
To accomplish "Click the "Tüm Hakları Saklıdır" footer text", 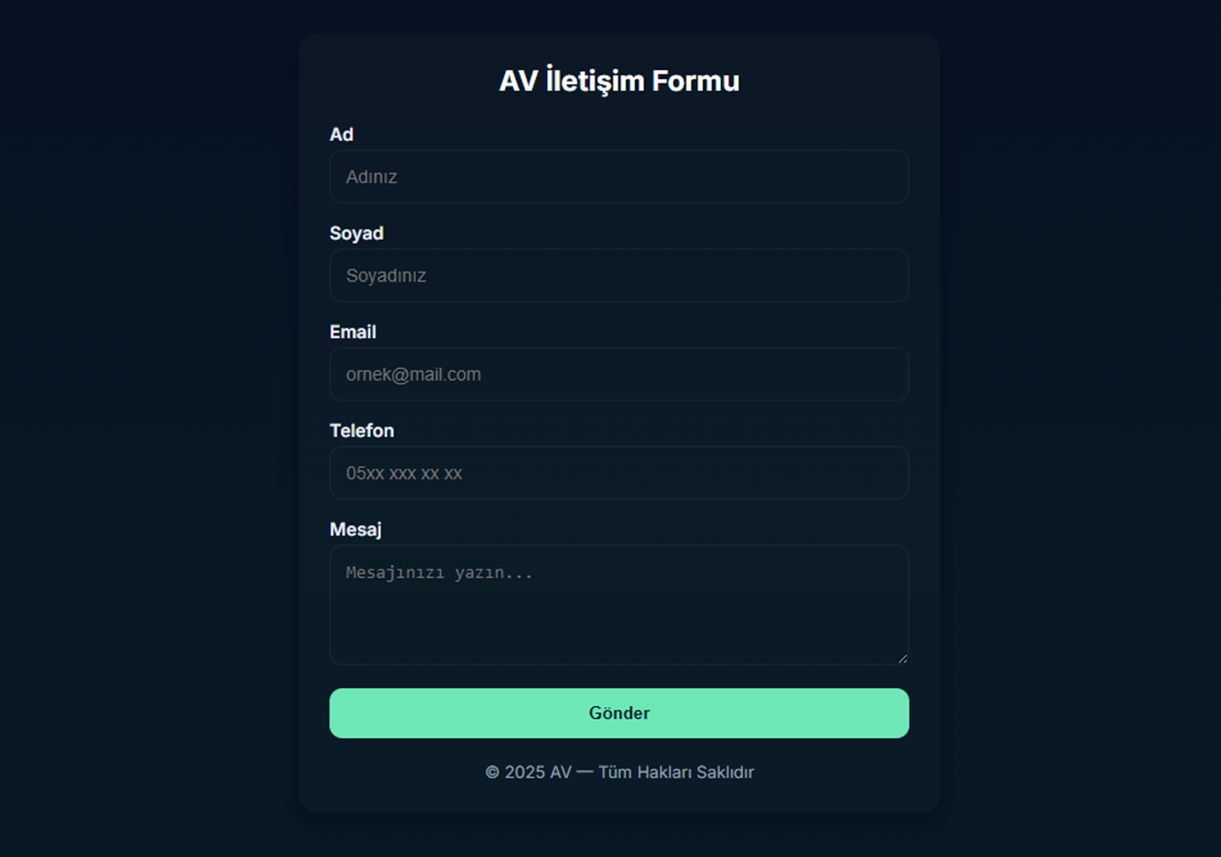I will click(676, 772).
